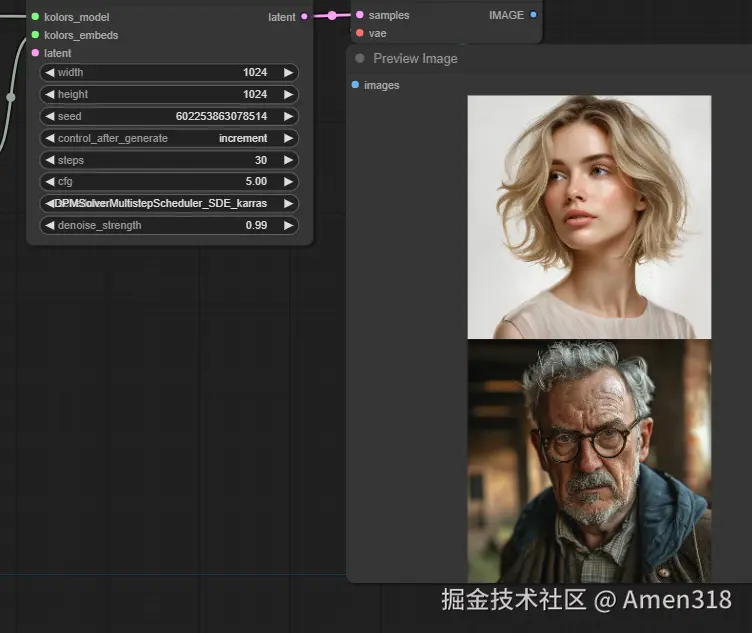The height and width of the screenshot is (633, 752).
Task: Collapse the Preview Image node via its dot
Action: (x=360, y=58)
